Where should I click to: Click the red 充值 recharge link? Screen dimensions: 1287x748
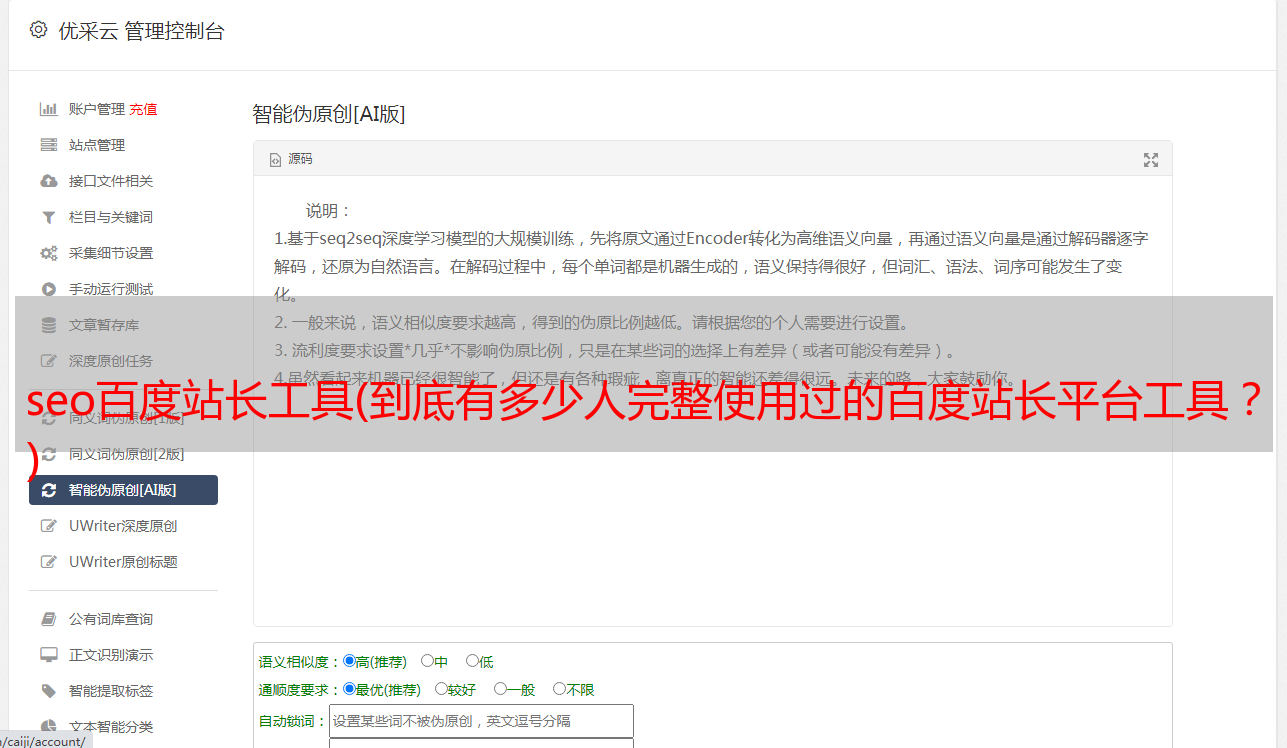143,109
